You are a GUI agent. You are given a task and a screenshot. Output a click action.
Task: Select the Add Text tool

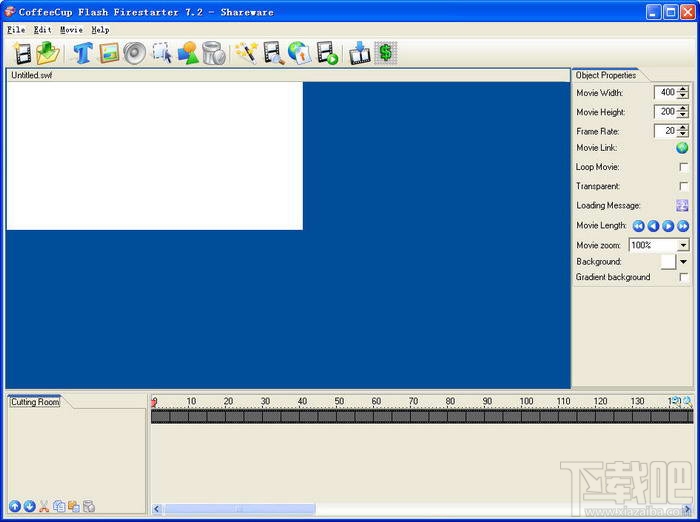click(x=83, y=53)
